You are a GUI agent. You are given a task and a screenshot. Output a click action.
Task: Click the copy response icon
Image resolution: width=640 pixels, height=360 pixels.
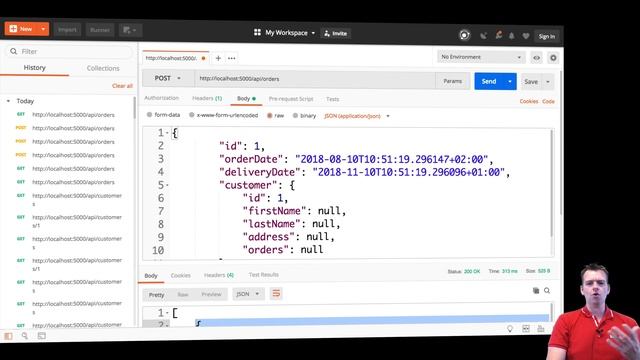[x=536, y=290]
